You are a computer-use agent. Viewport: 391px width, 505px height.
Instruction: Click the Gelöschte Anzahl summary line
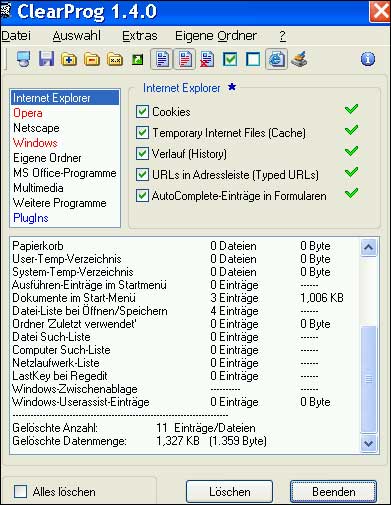point(134,428)
